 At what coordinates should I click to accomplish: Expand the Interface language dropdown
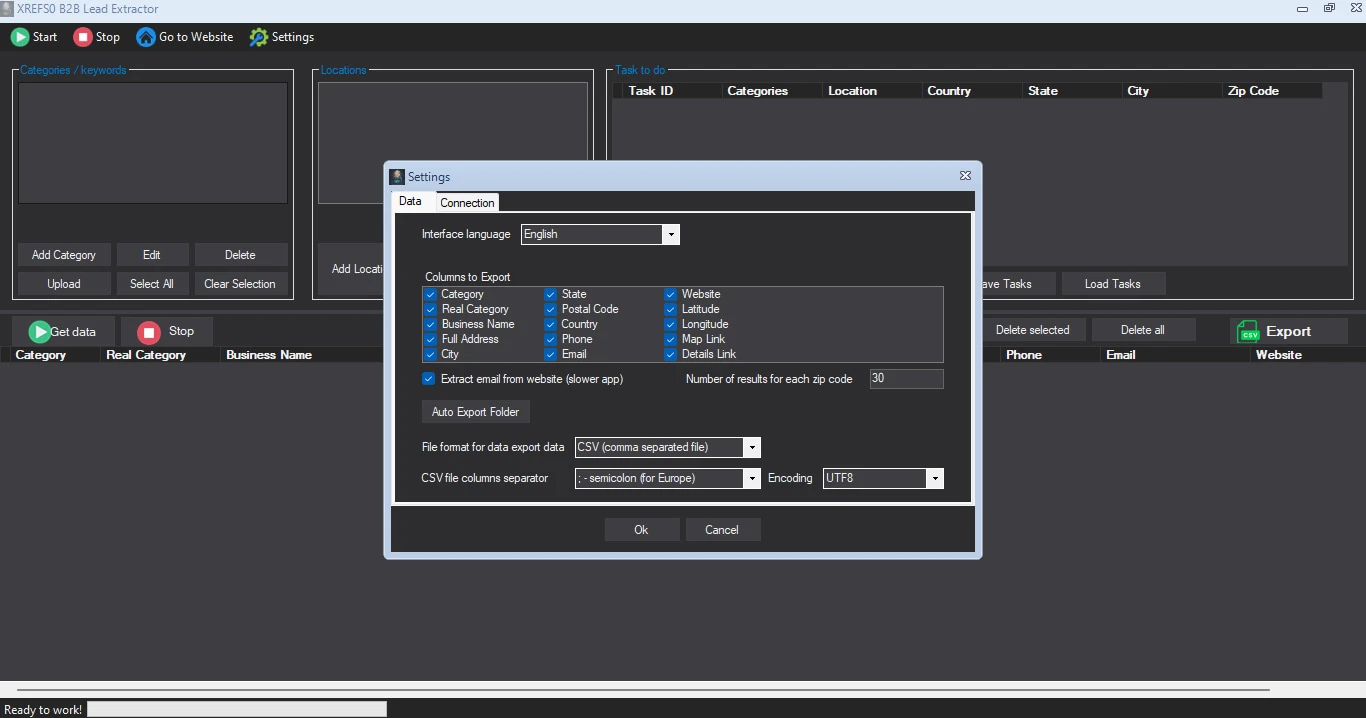tap(671, 234)
